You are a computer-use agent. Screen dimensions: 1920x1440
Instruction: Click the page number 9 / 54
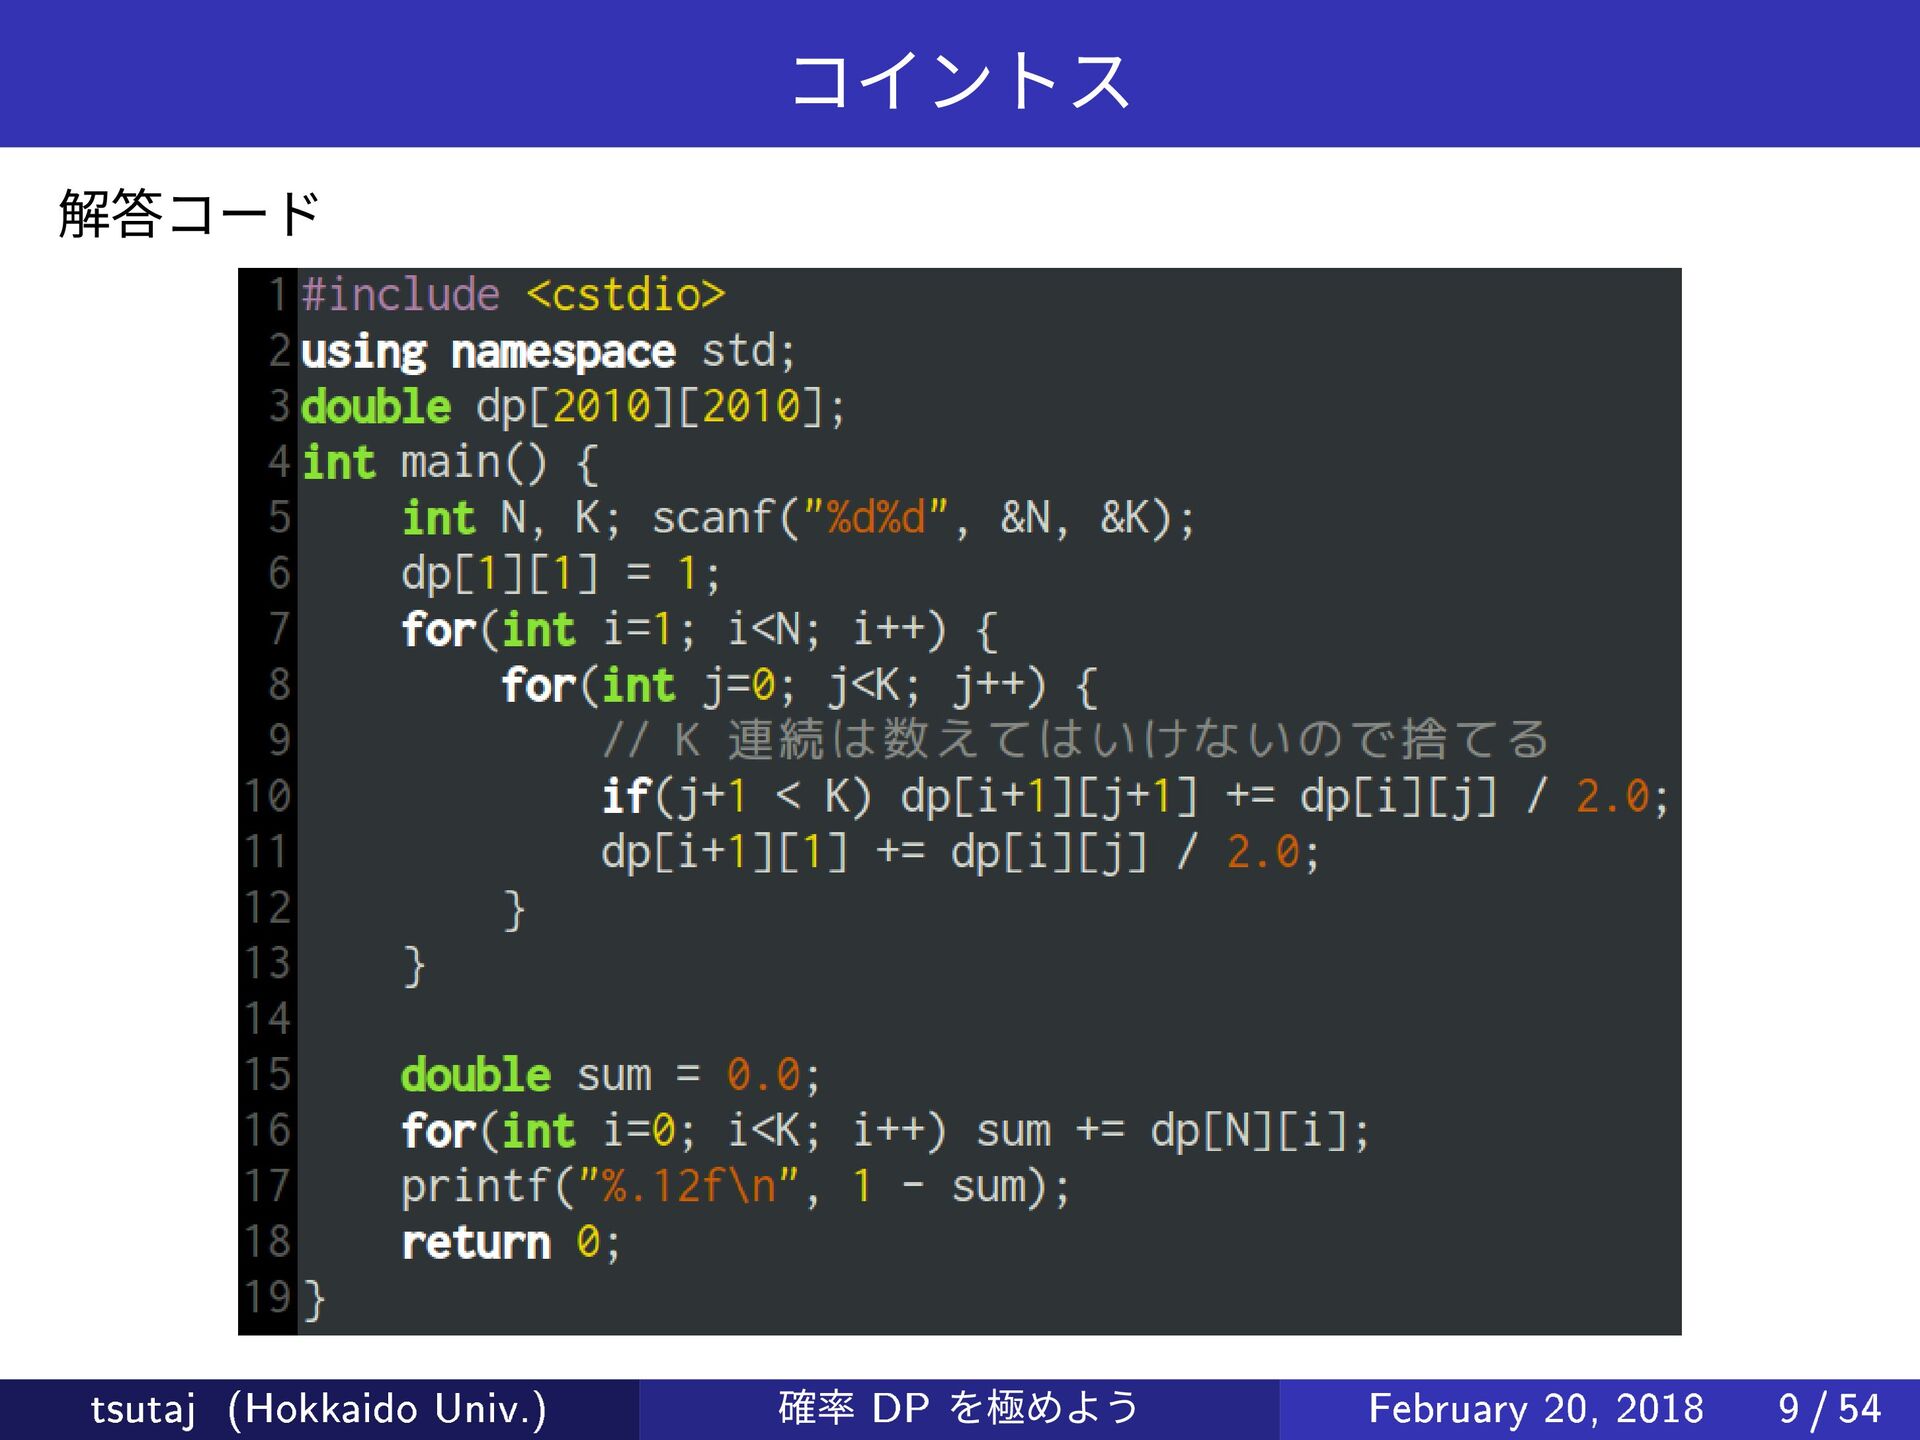pos(1829,1409)
